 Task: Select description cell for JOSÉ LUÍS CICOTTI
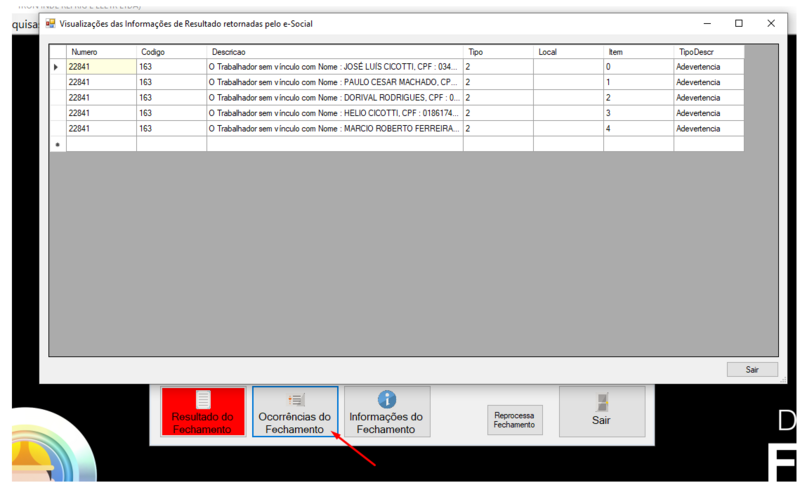335,67
